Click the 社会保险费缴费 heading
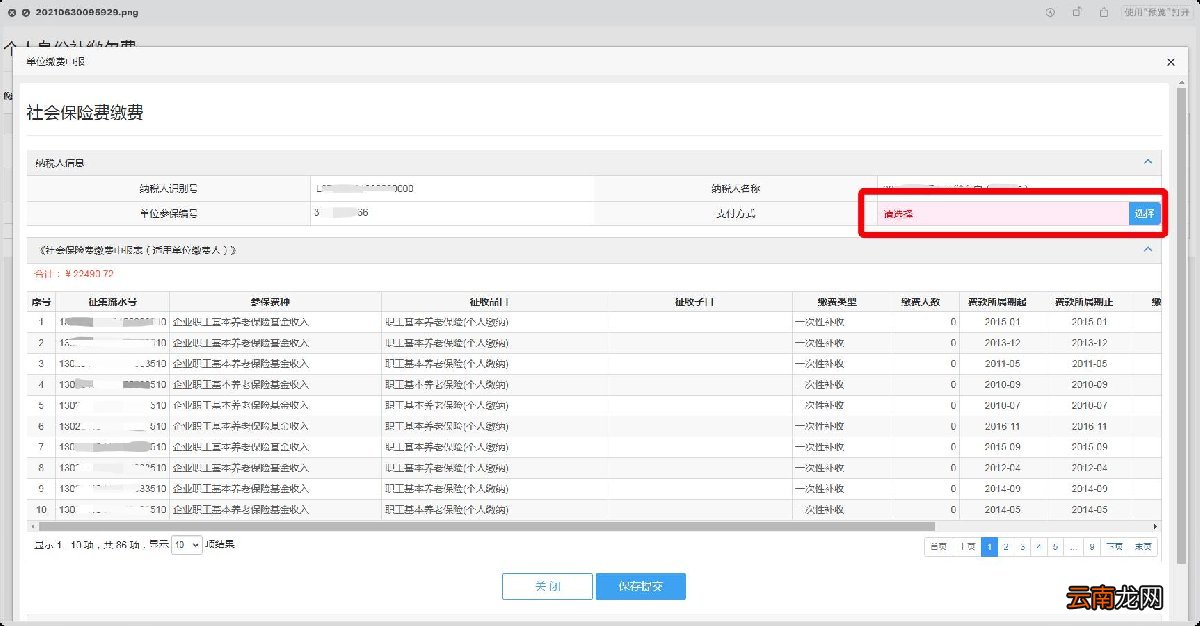1200x626 pixels. 85,113
